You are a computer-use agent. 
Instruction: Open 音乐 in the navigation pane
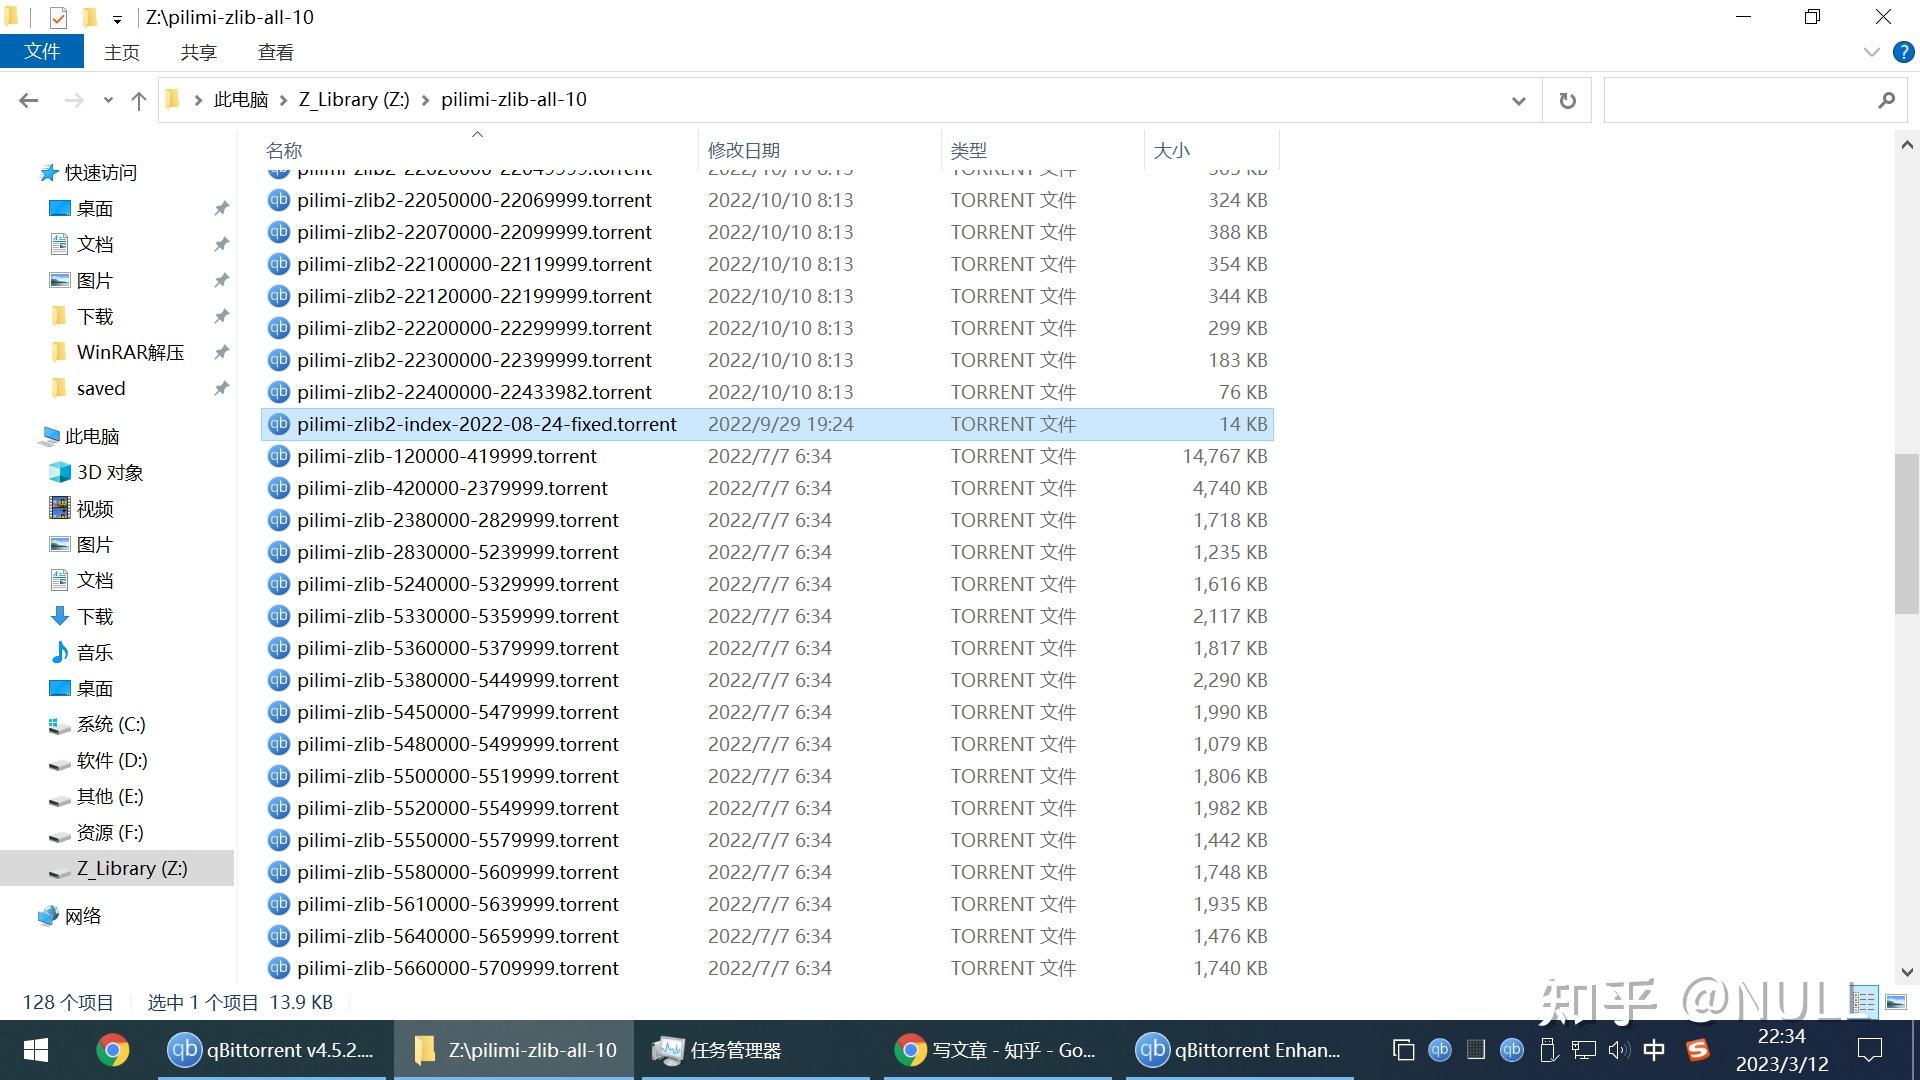pos(95,652)
